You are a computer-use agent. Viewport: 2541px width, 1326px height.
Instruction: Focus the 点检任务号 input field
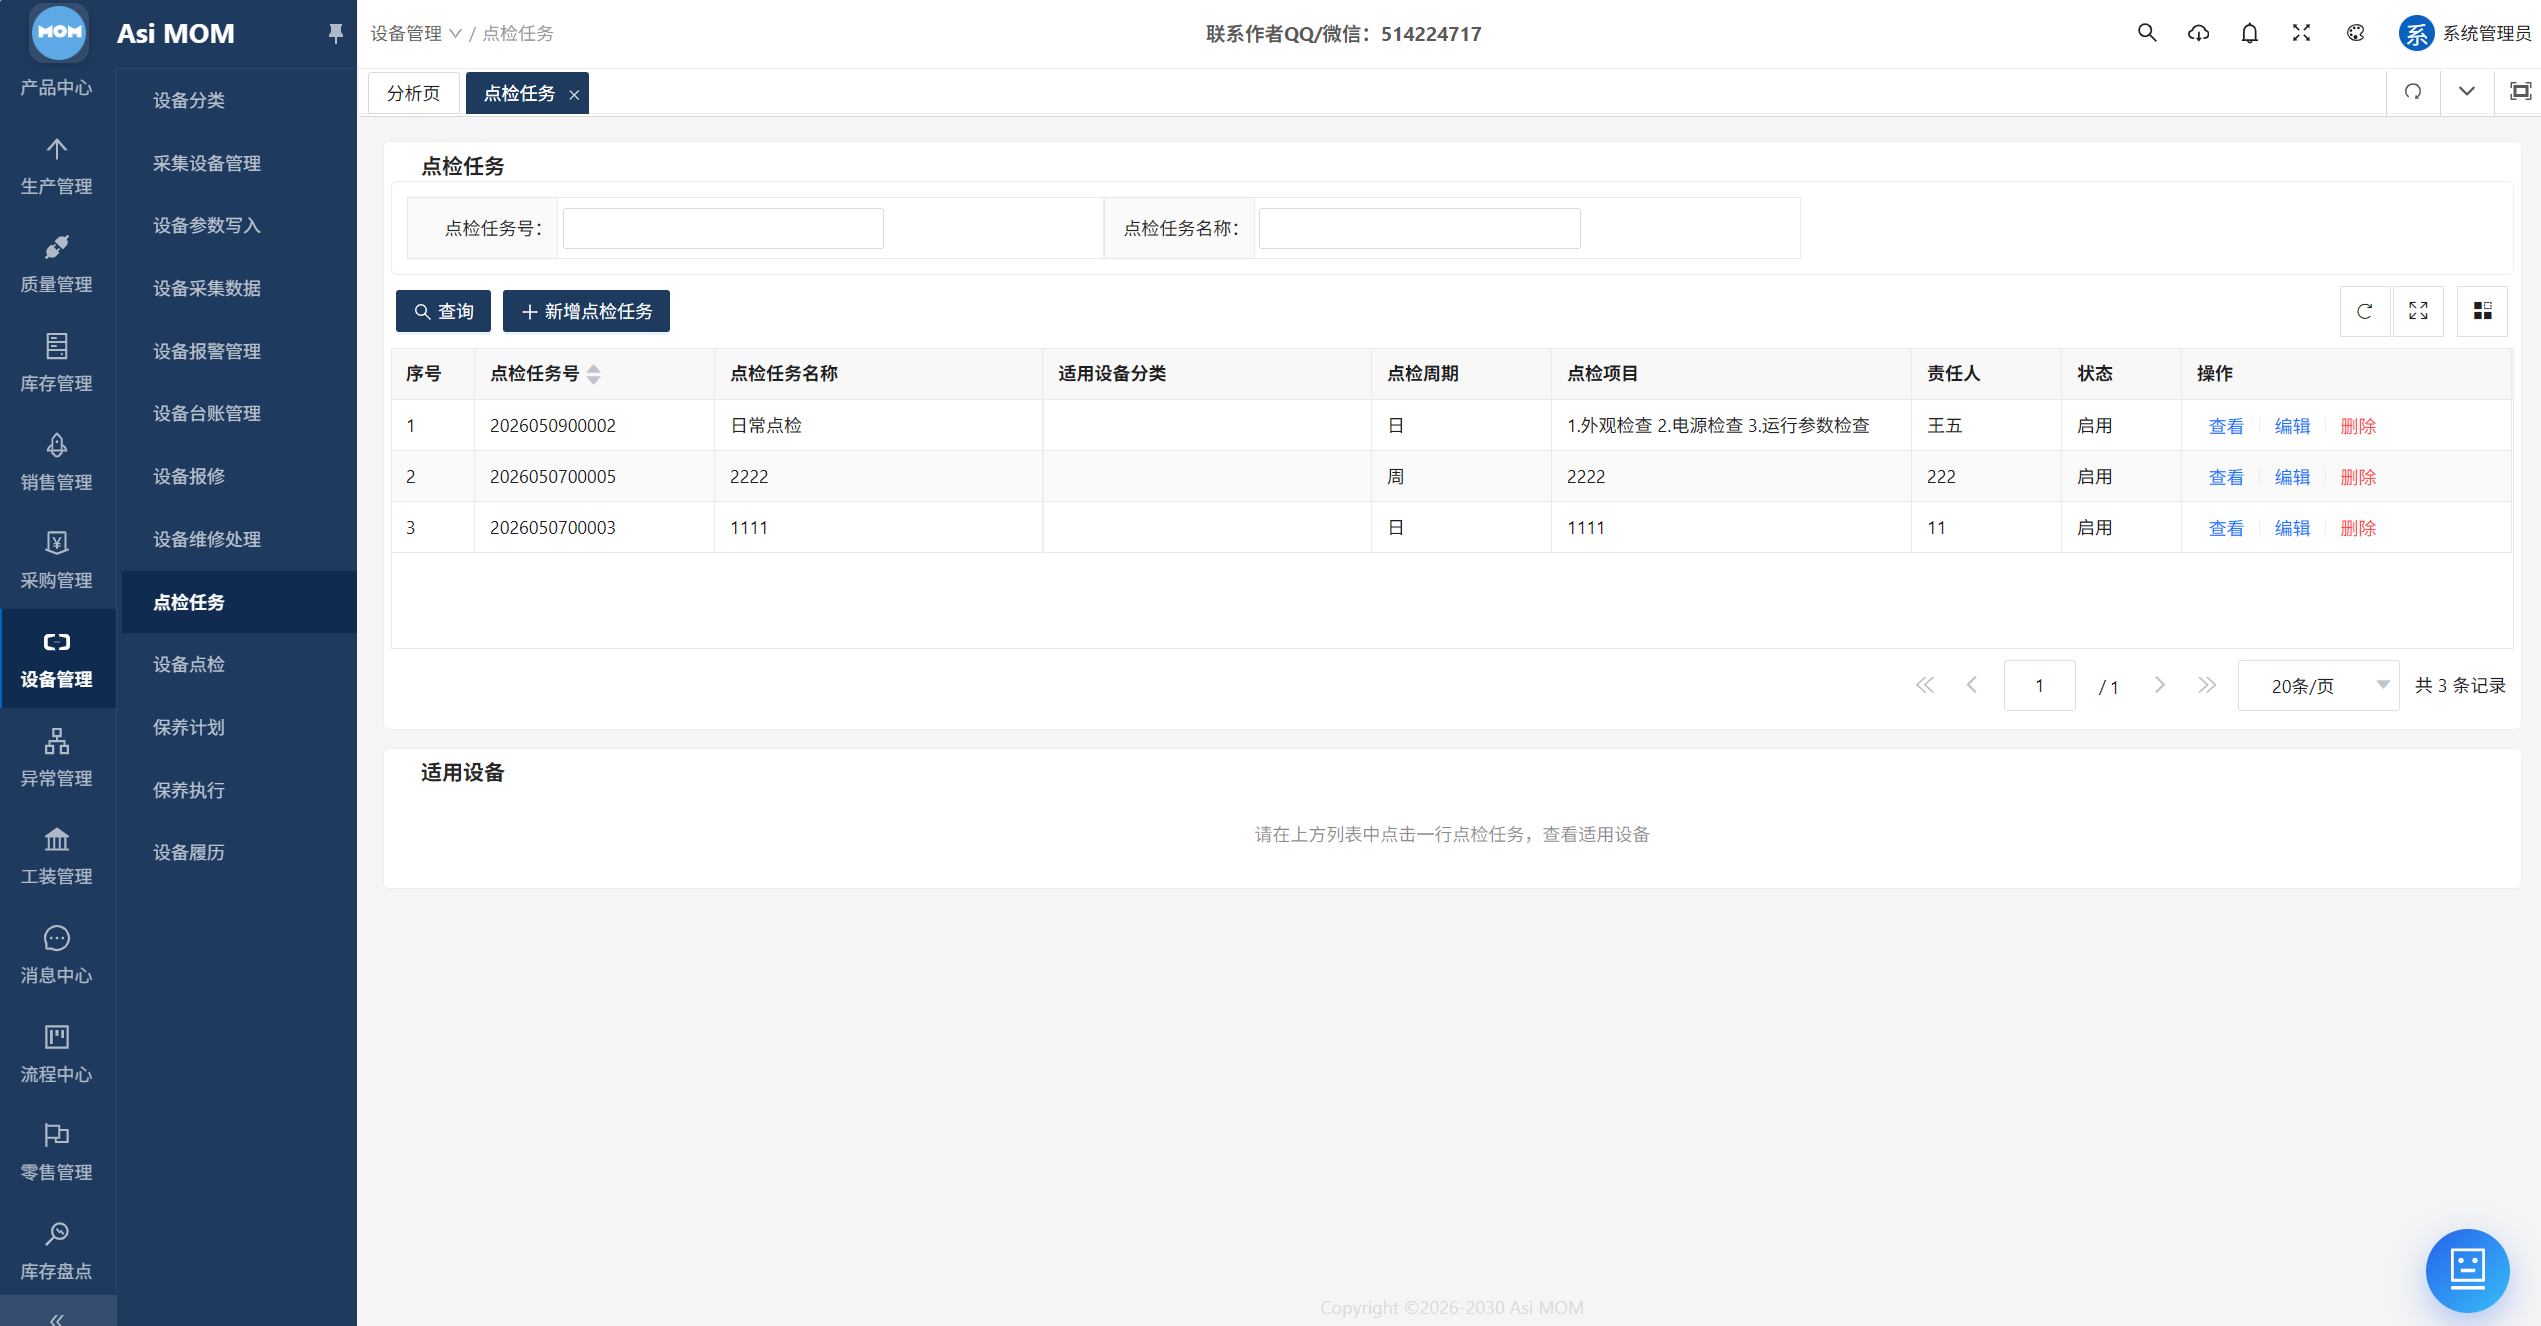point(723,228)
